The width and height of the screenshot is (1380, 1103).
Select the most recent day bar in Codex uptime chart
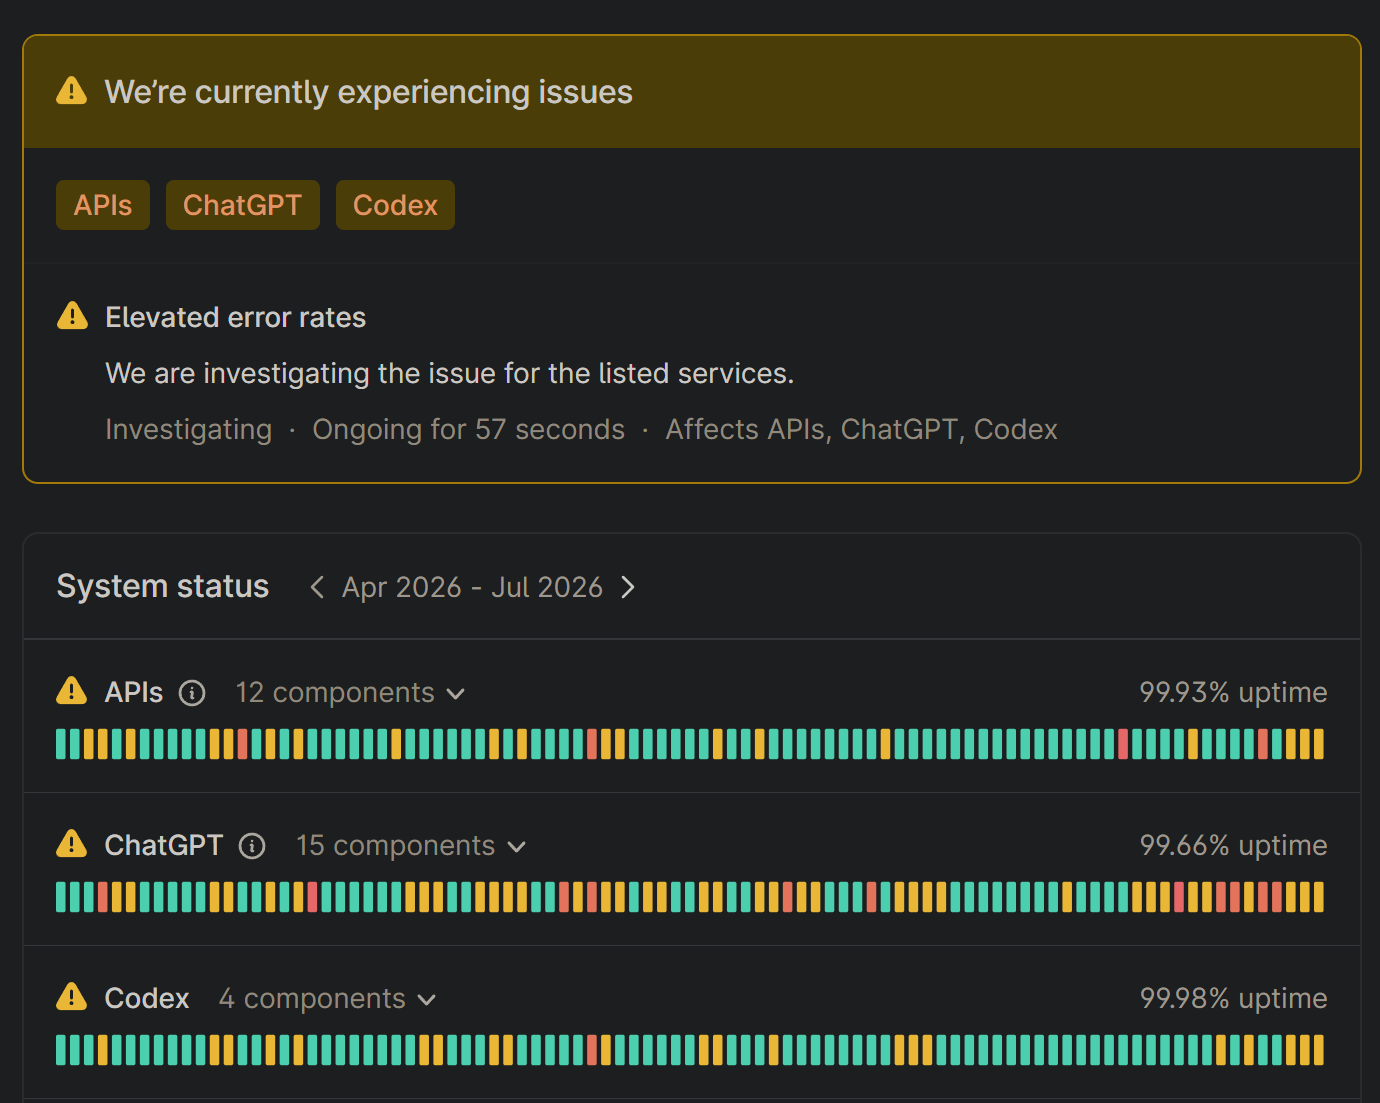pos(1319,1050)
